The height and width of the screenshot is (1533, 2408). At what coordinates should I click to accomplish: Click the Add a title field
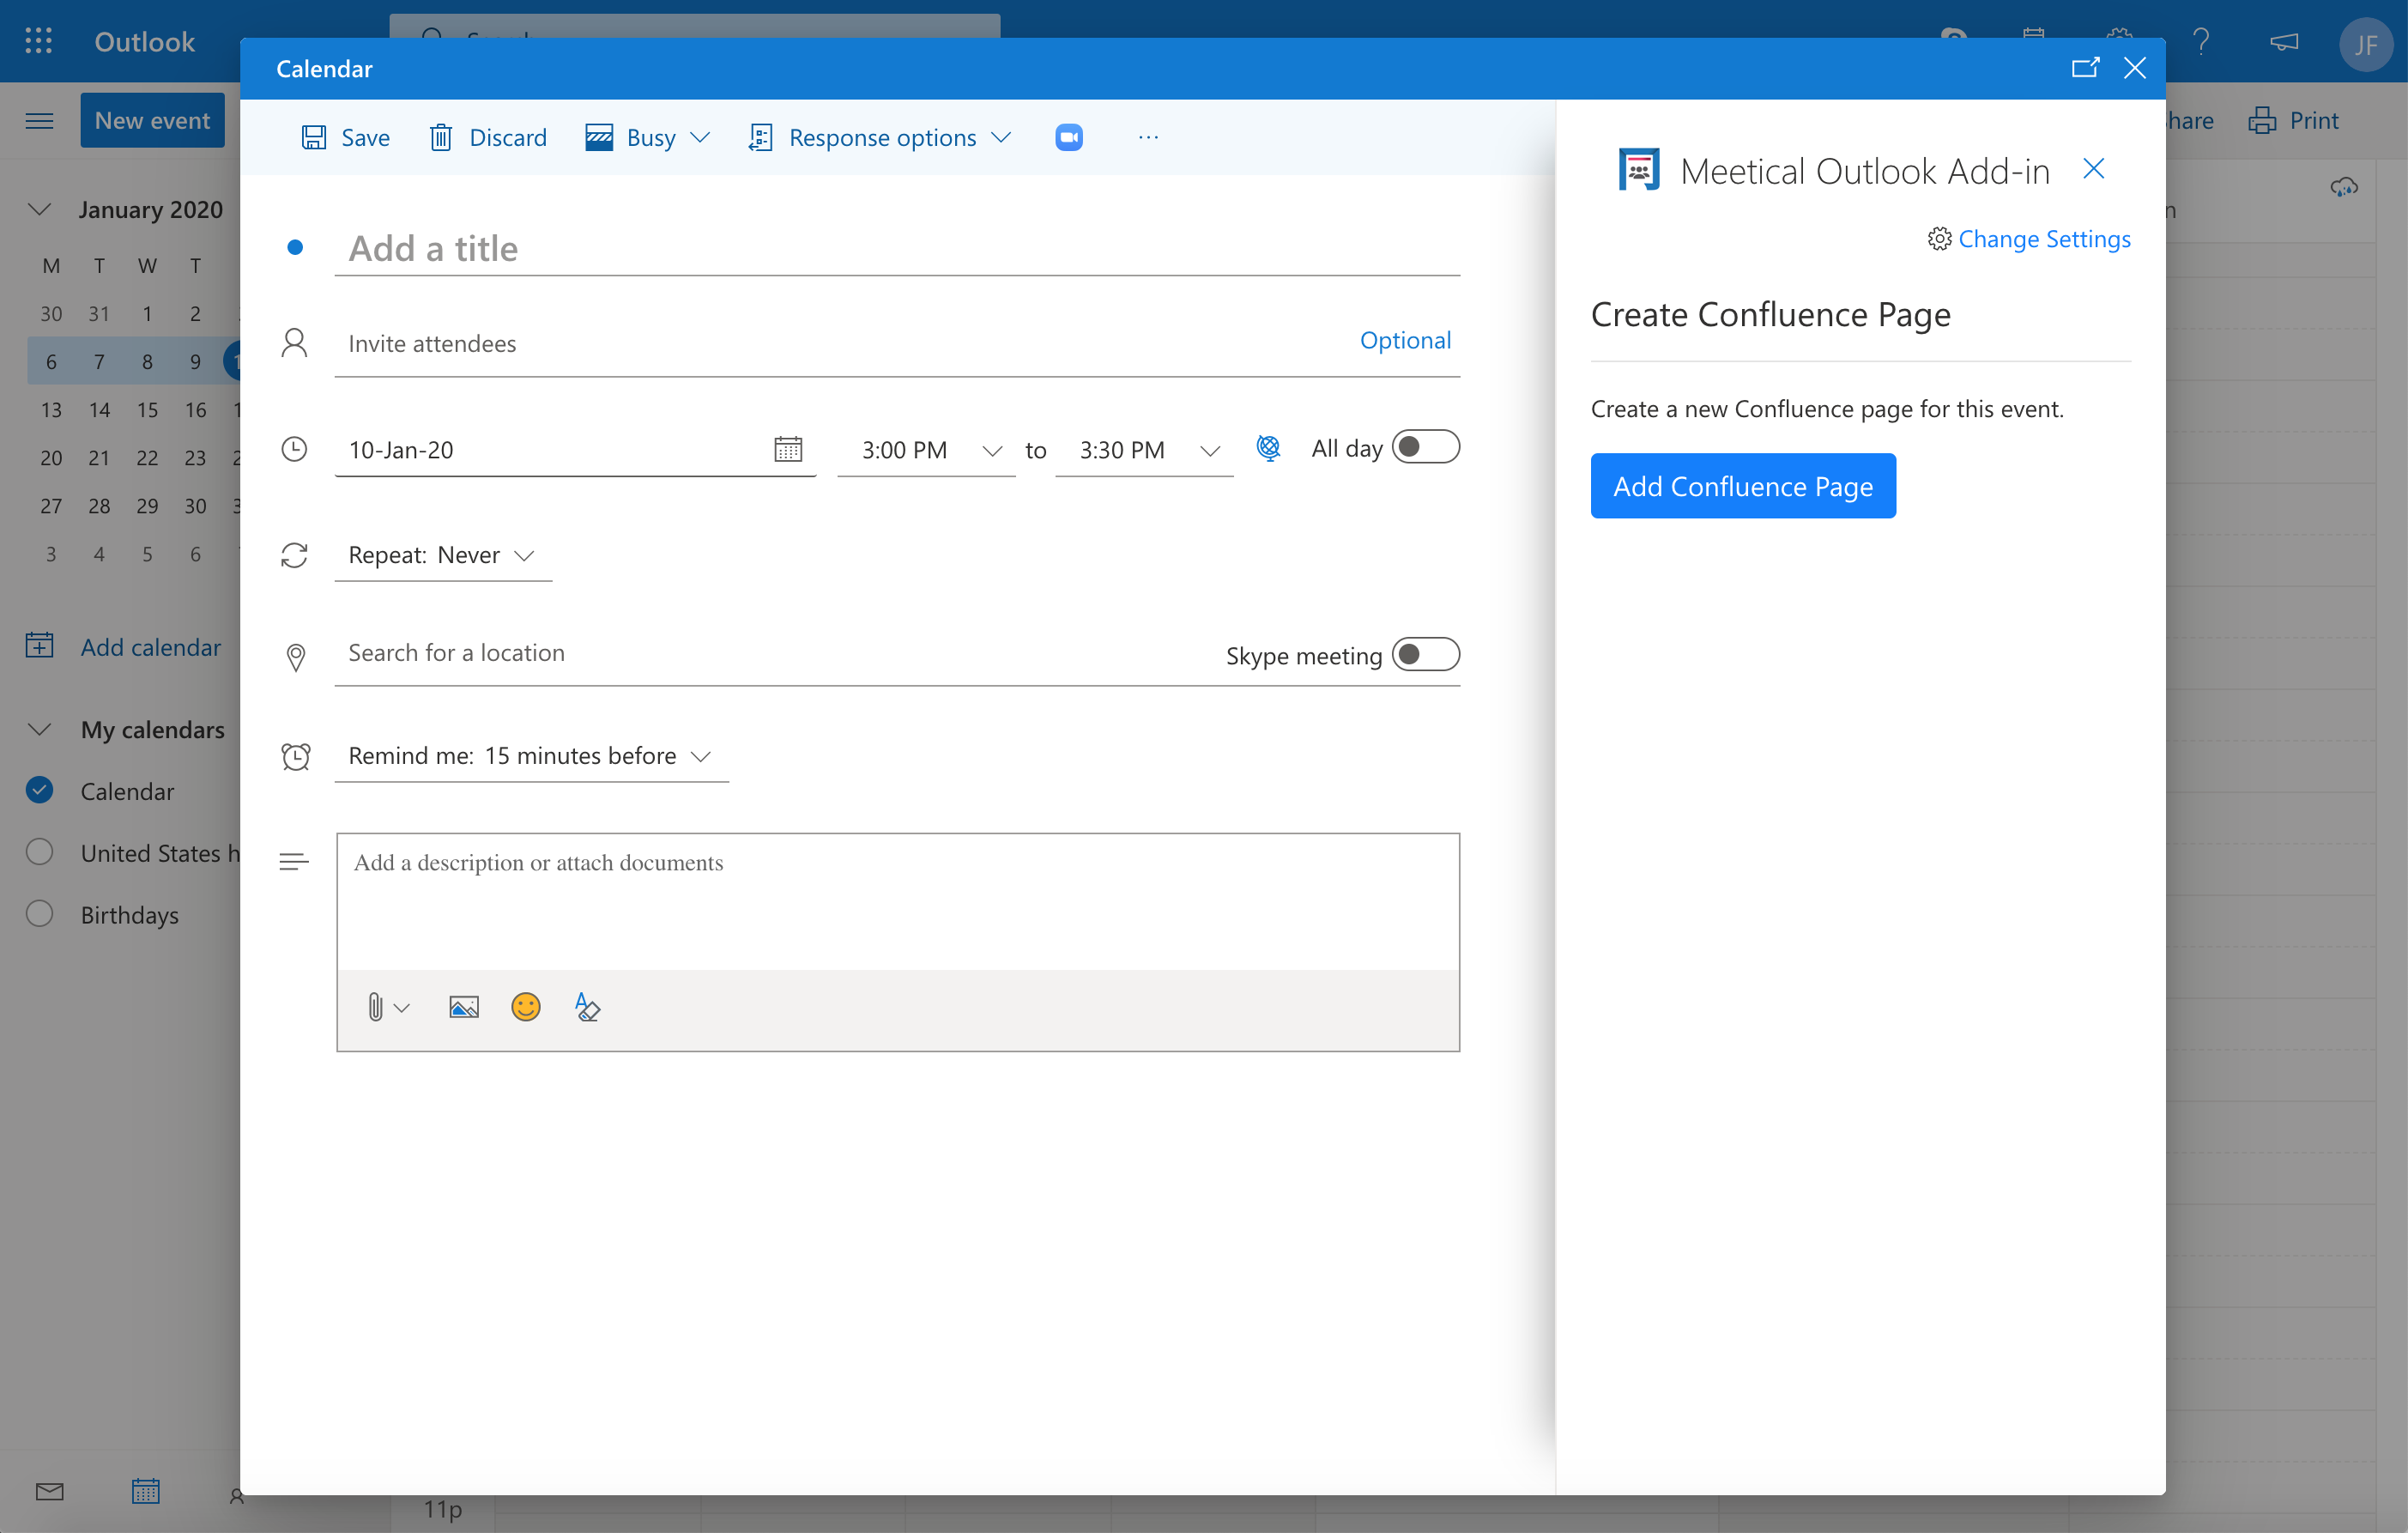click(x=897, y=248)
